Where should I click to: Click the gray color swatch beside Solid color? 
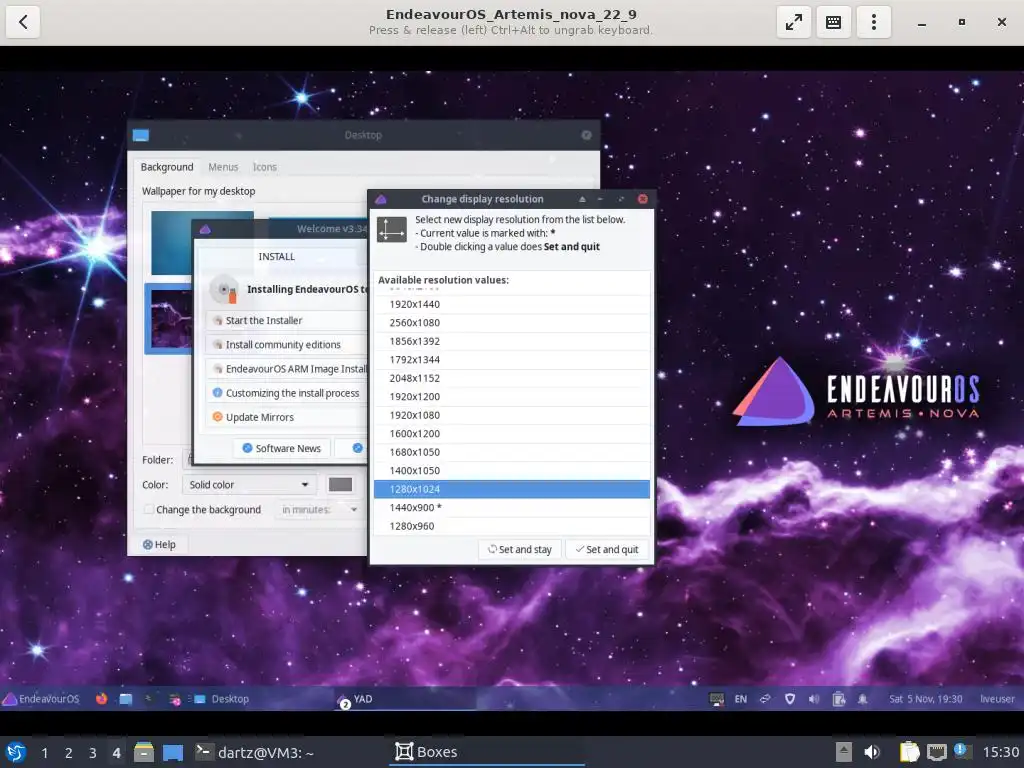click(340, 485)
